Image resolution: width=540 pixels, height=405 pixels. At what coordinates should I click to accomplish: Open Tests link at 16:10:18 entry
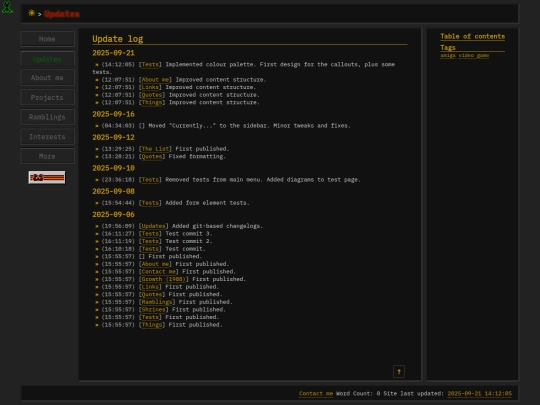point(150,249)
